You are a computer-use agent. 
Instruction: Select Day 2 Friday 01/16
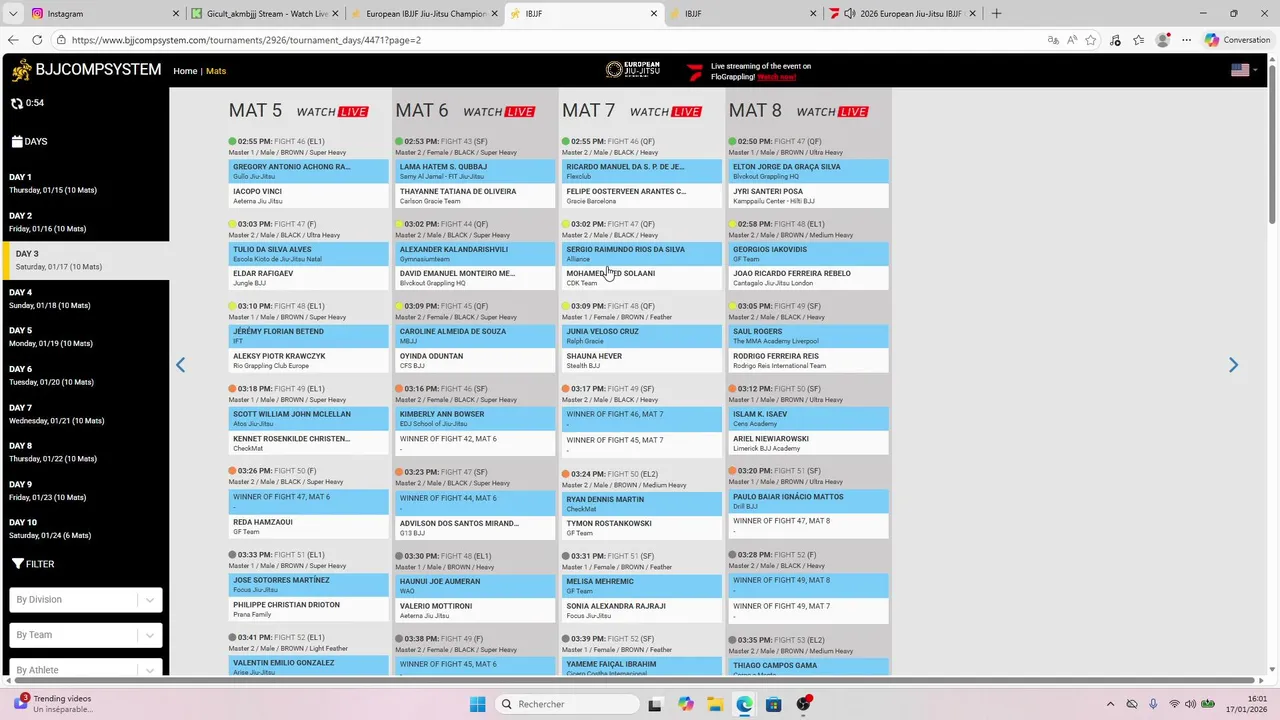[85, 222]
